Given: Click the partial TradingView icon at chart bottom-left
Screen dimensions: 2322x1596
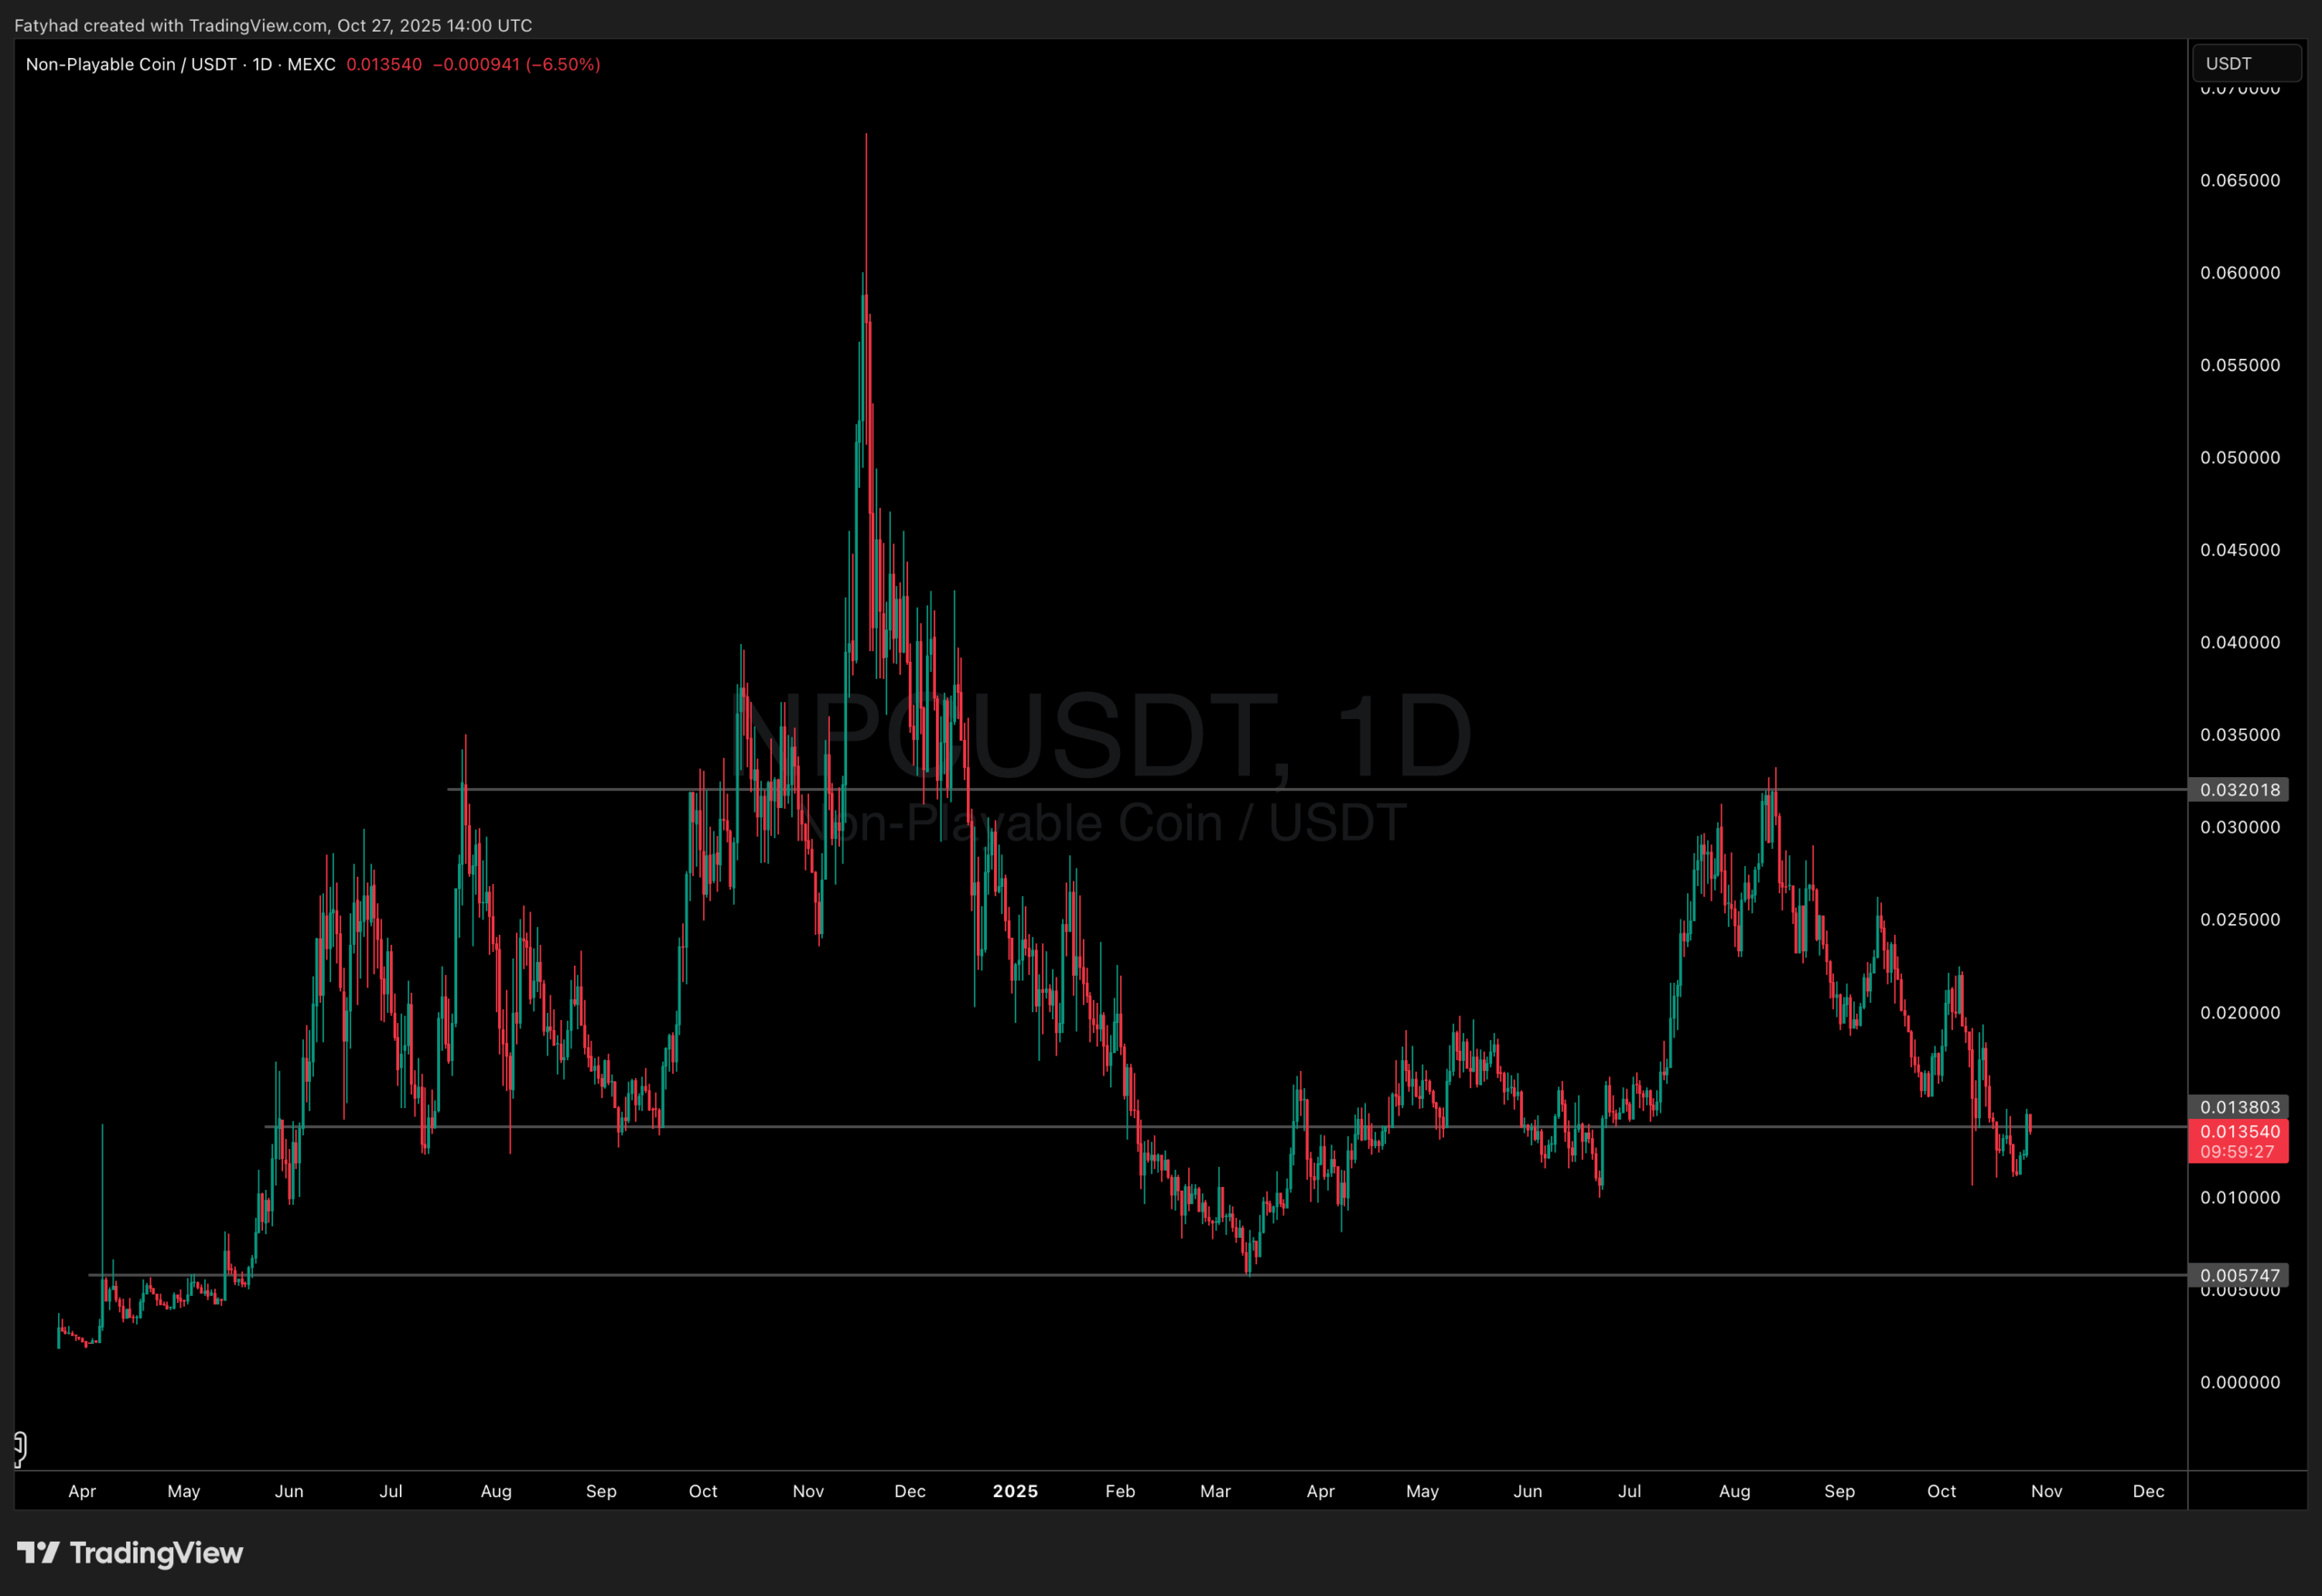Looking at the screenshot, I should (19, 1447).
